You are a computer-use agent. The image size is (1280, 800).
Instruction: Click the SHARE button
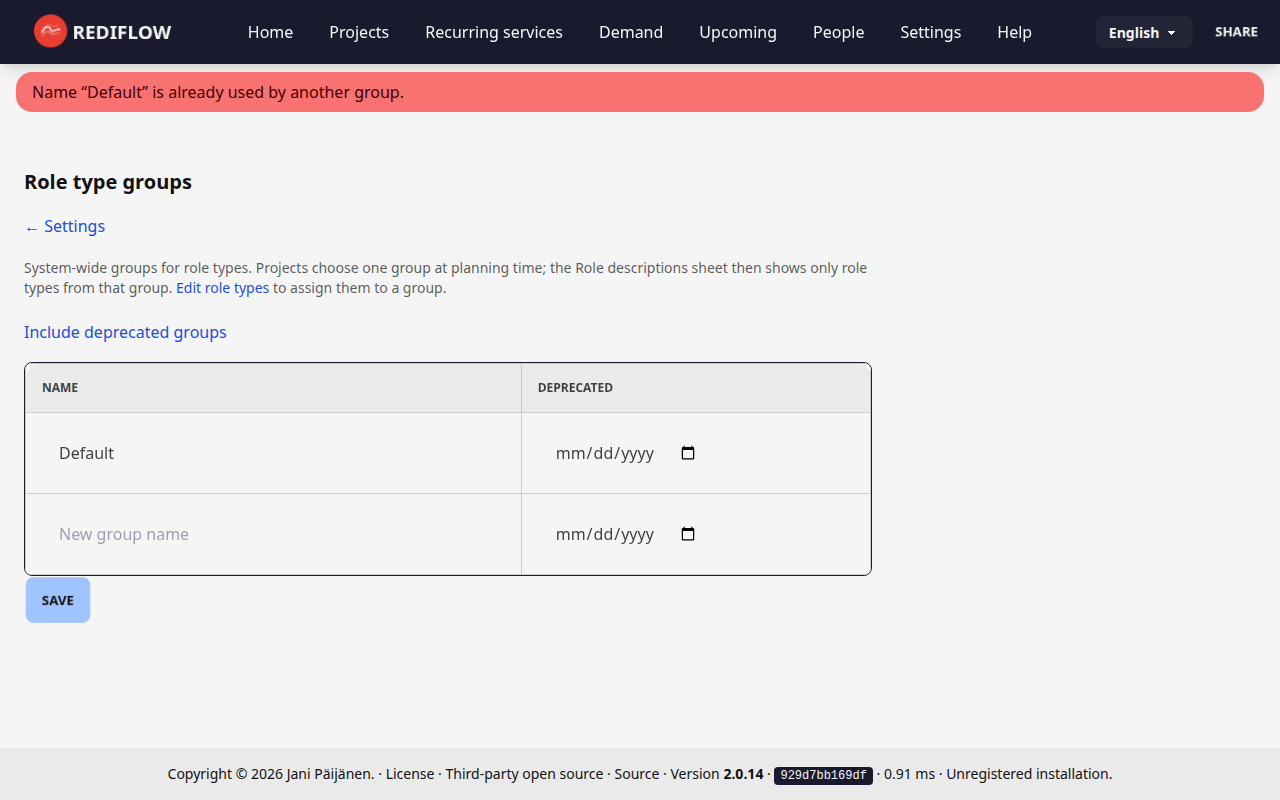tap(1236, 31)
